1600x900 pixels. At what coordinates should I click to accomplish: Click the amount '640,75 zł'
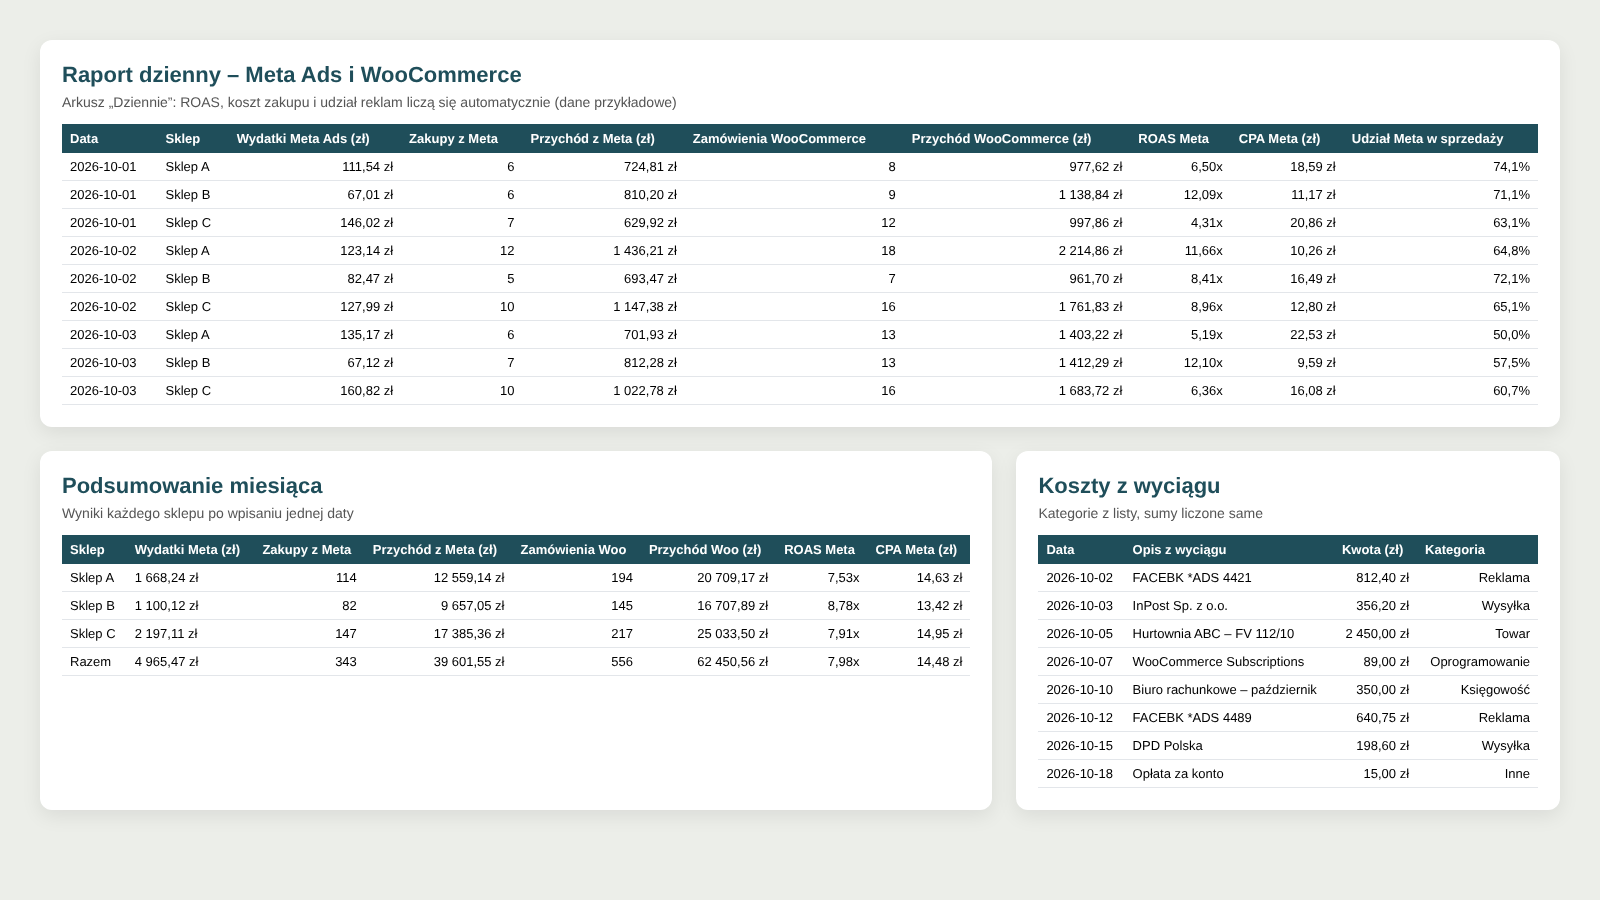1383,718
